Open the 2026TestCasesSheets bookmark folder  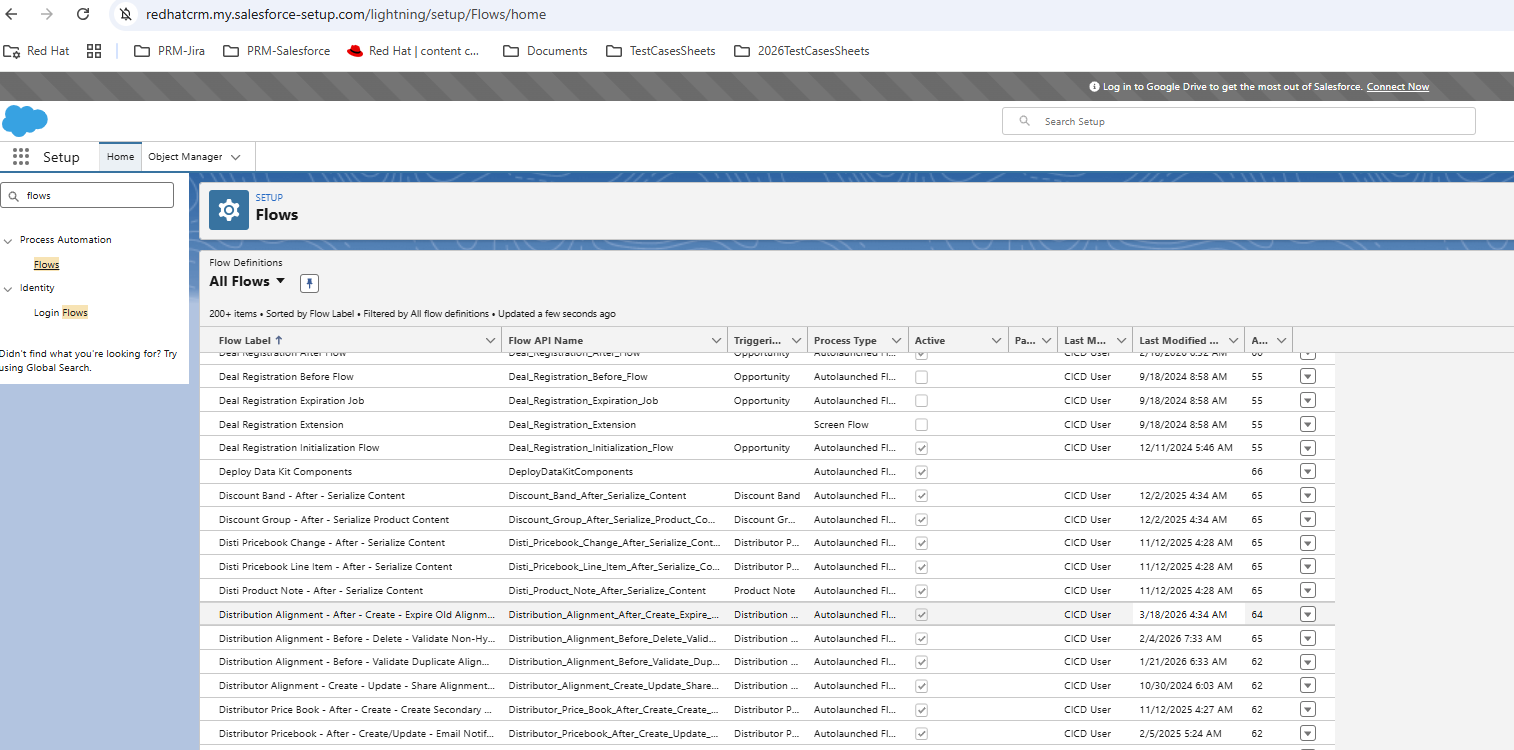point(802,51)
